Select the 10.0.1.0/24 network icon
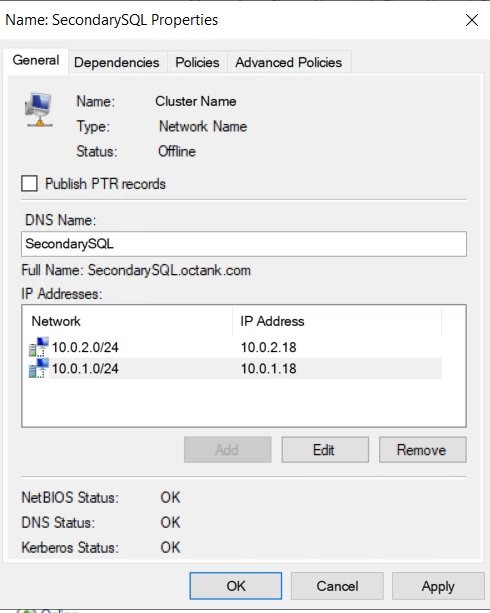Screen dimensions: 490x613 click(x=39, y=368)
